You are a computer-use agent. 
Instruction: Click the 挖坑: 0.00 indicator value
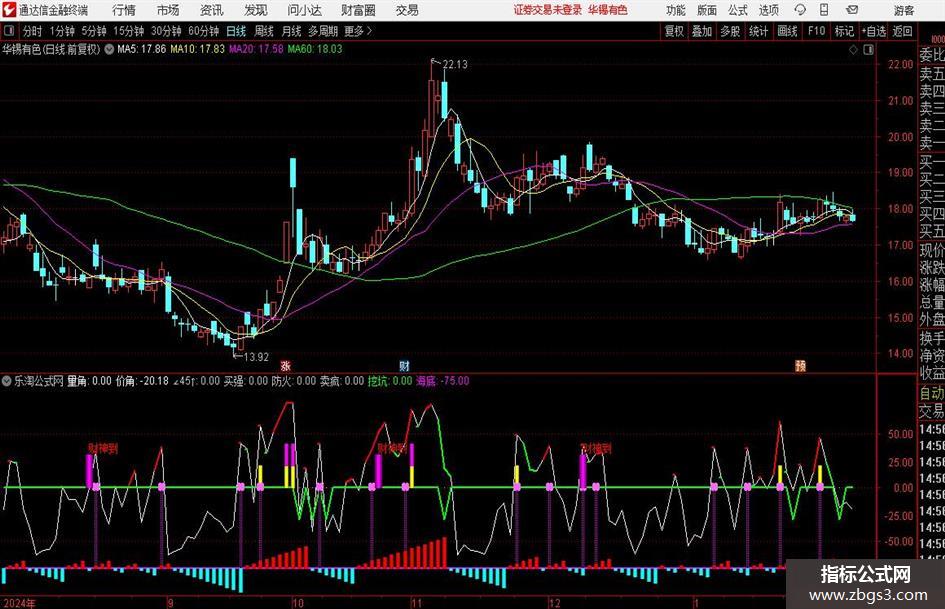click(390, 381)
